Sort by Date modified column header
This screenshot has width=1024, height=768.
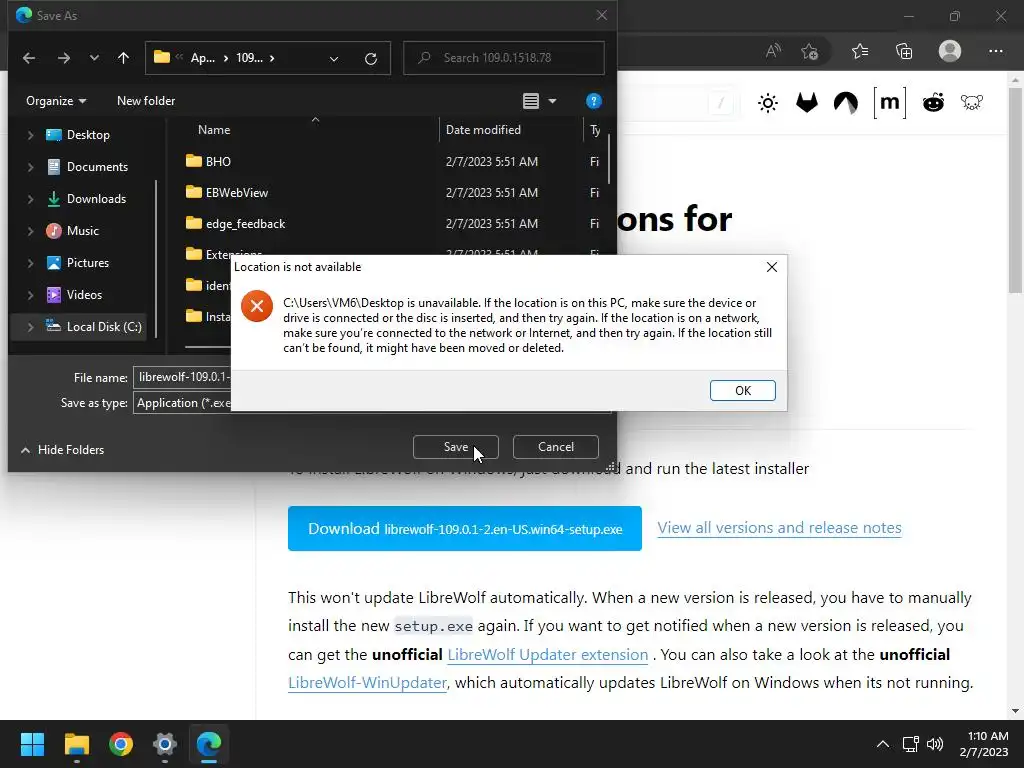pyautogui.click(x=483, y=130)
